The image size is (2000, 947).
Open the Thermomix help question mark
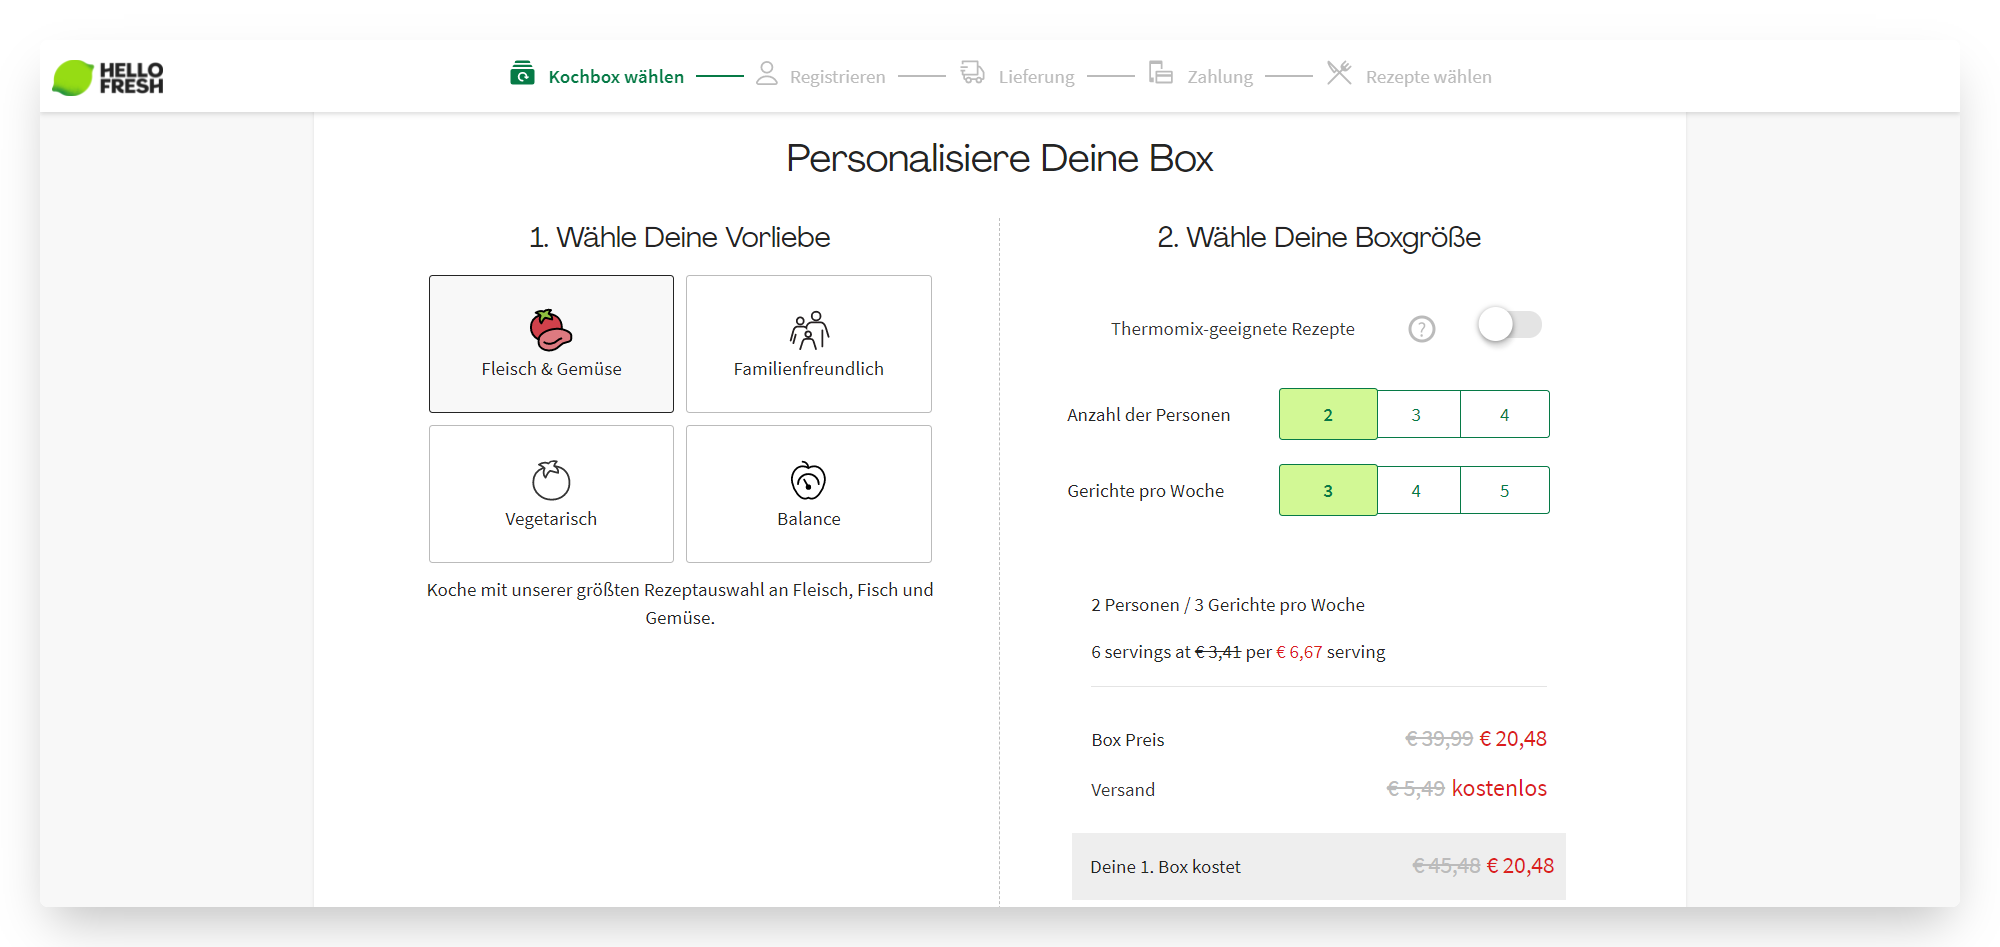[x=1422, y=329]
